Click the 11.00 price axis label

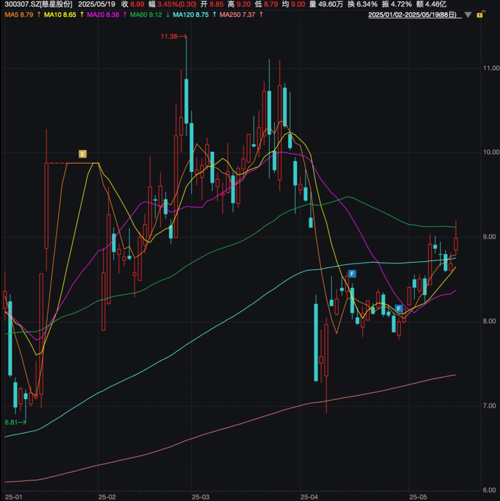[491, 68]
